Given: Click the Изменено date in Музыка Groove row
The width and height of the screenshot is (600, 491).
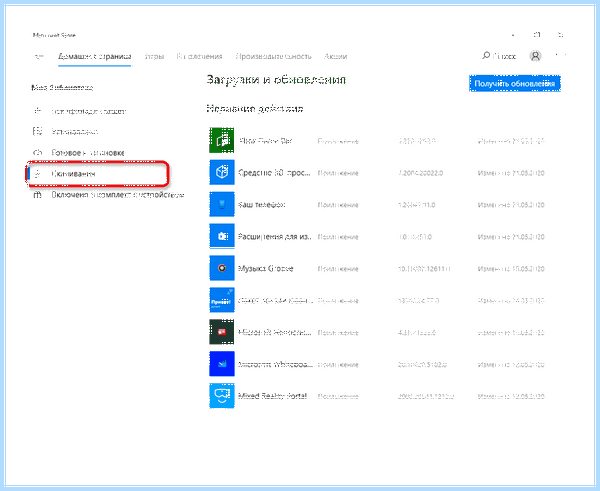Looking at the screenshot, I should 511,269.
